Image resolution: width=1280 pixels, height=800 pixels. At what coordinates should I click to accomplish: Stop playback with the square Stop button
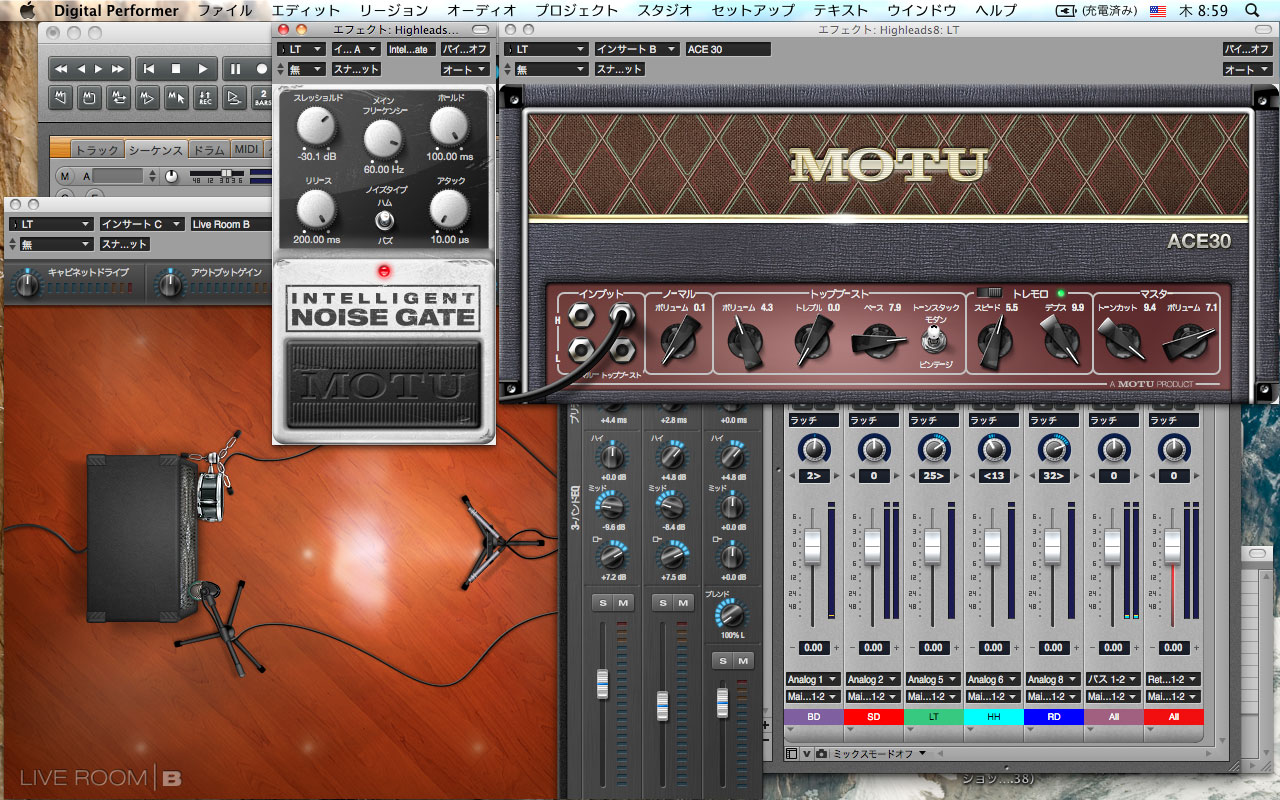tap(175, 69)
